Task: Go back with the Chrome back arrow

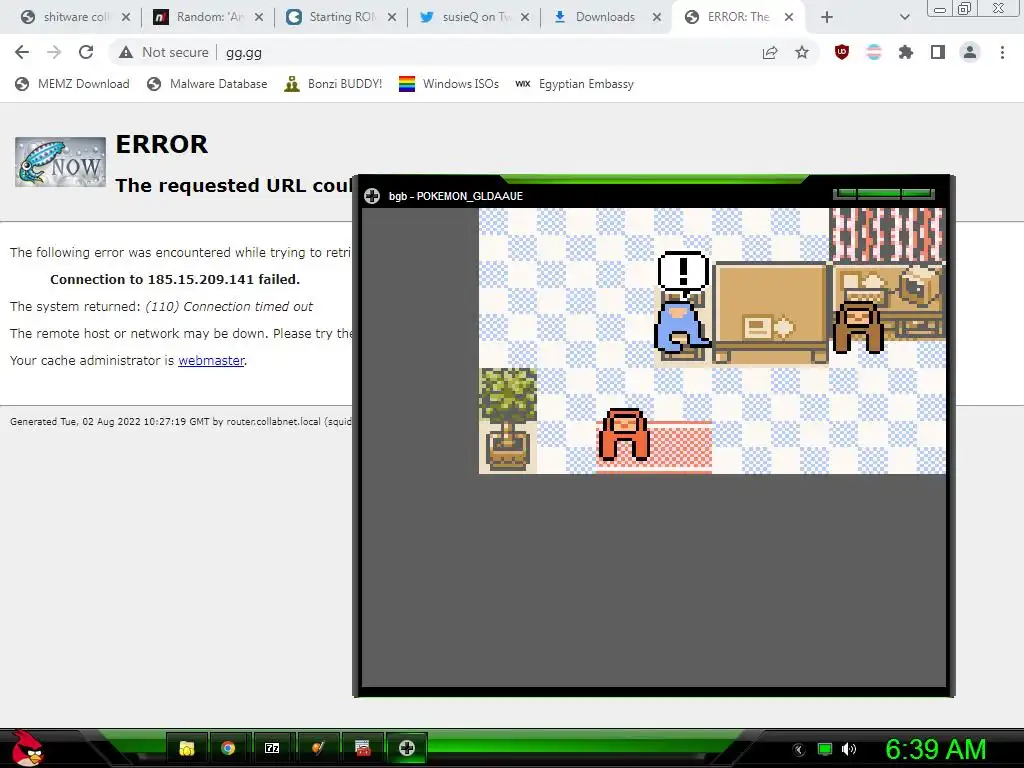Action: 22,52
